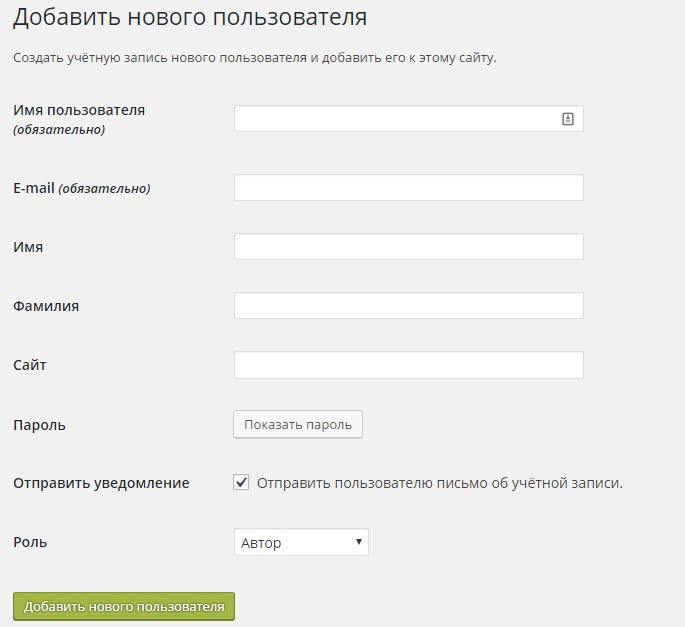The image size is (685, 627).
Task: Click the autofill contact icon in username field
Action: coord(568,119)
